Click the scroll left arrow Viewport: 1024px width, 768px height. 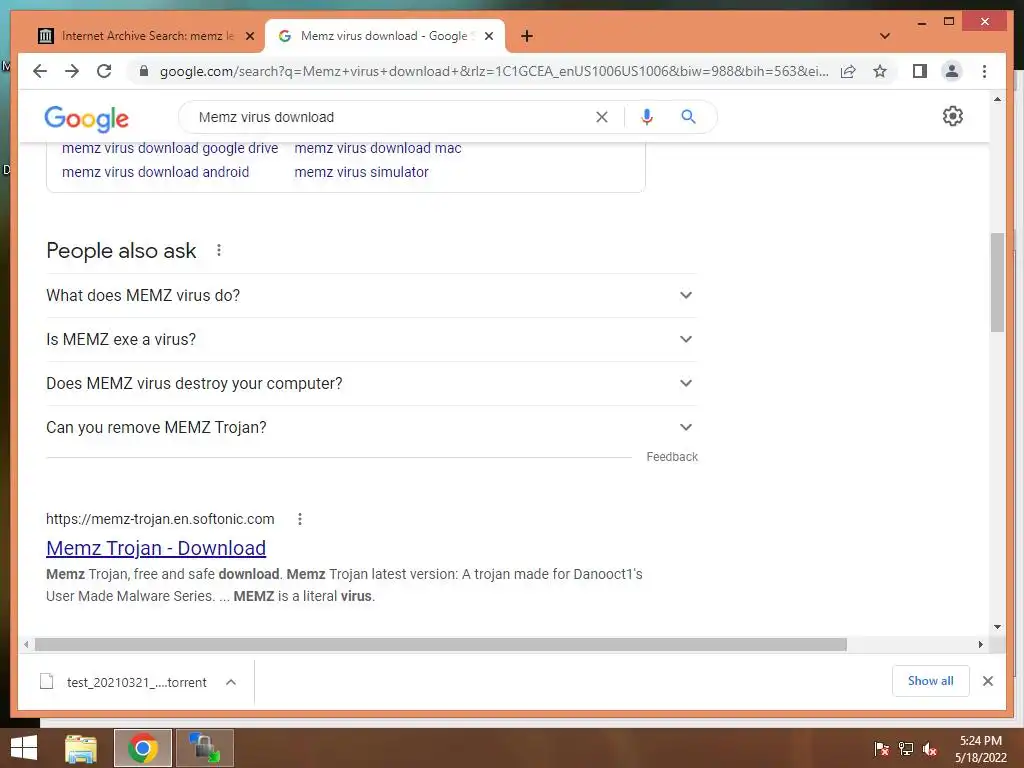(25, 645)
